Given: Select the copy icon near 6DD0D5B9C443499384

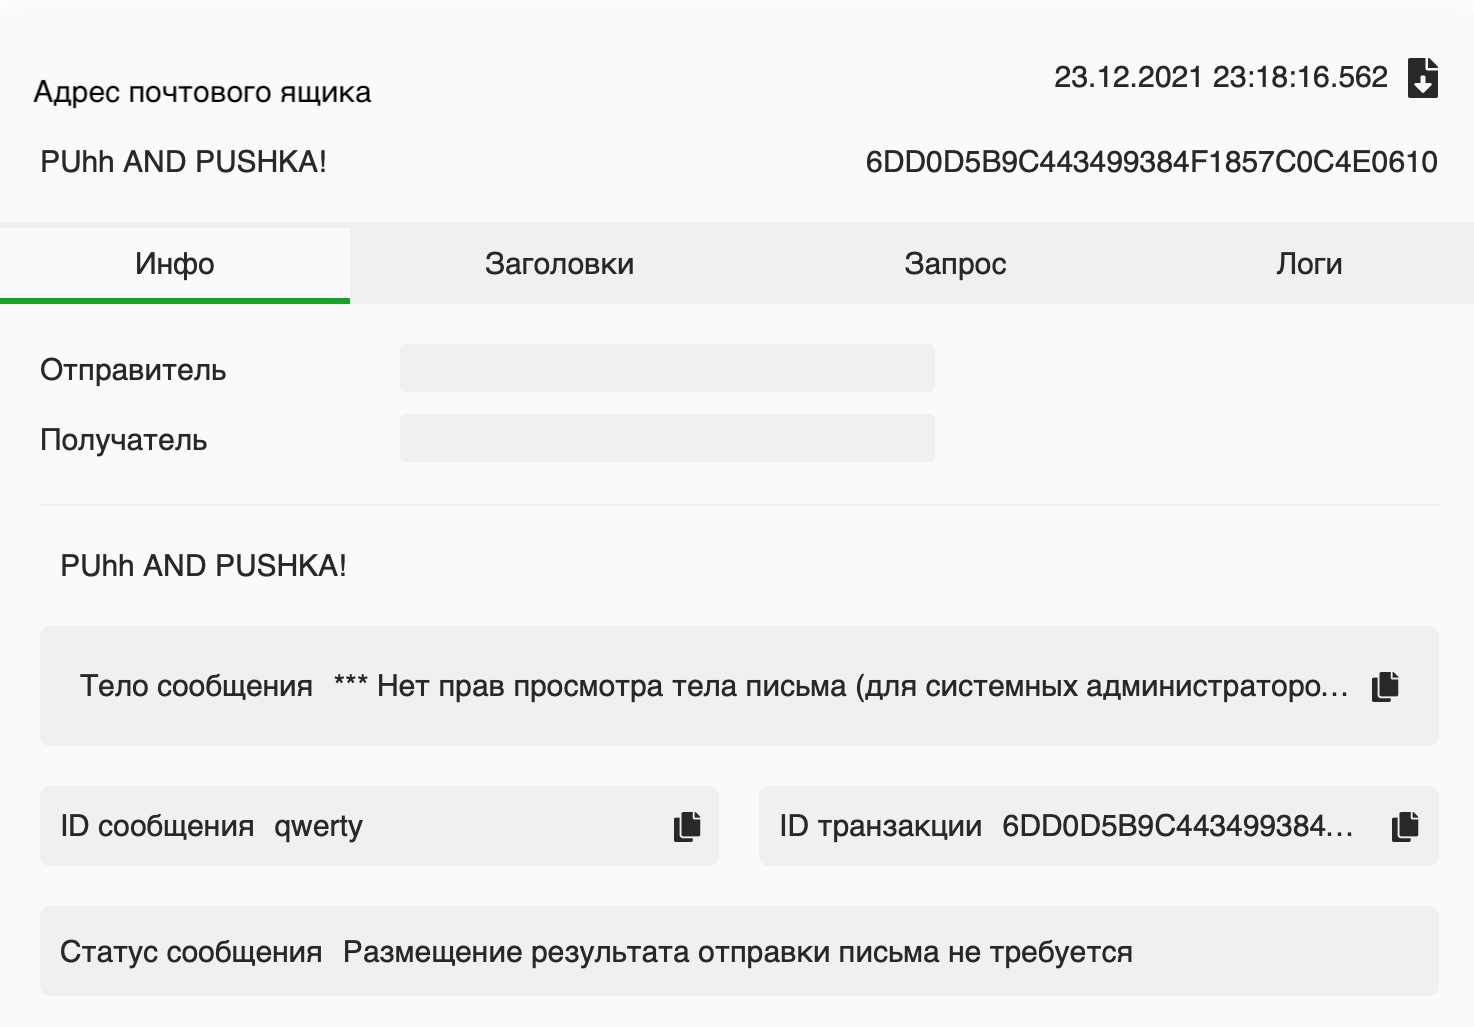Looking at the screenshot, I should pos(1404,826).
